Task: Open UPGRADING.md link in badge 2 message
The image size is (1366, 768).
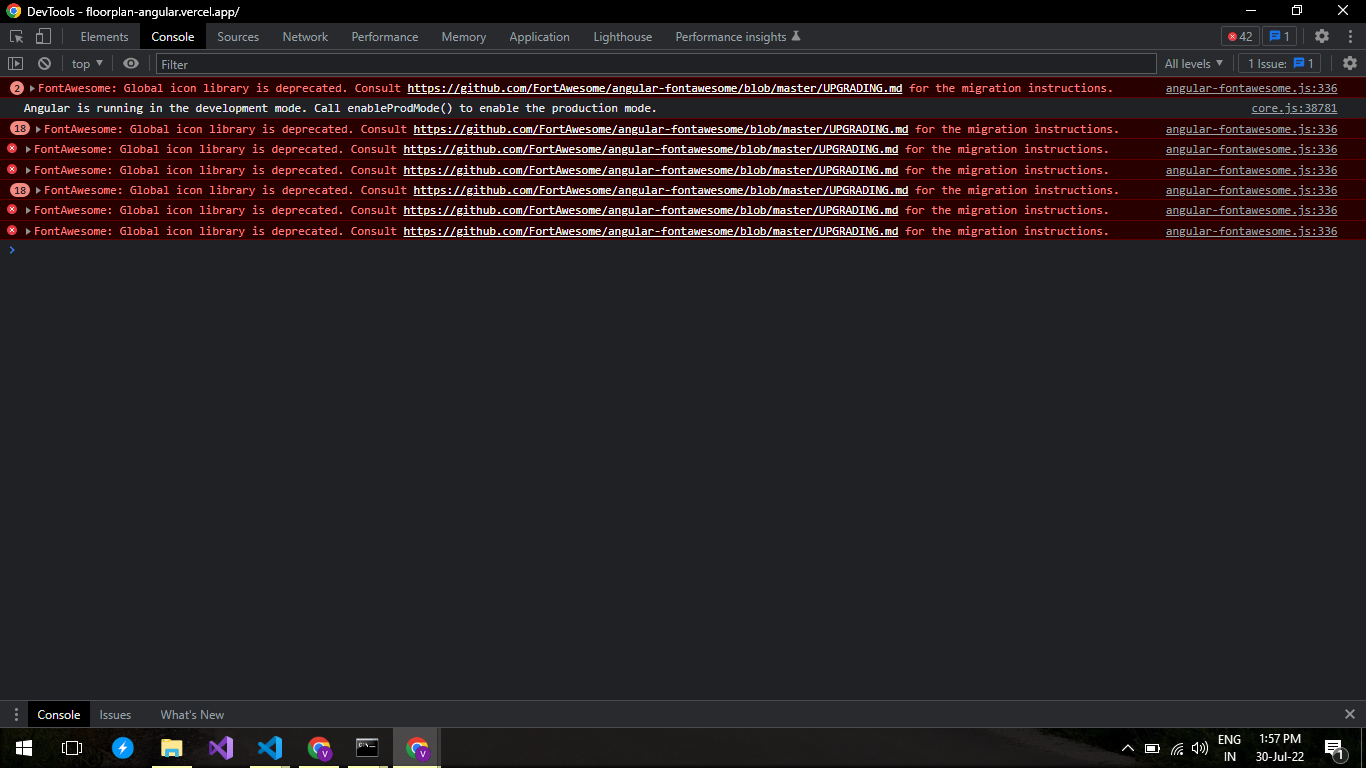Action: pos(655,88)
